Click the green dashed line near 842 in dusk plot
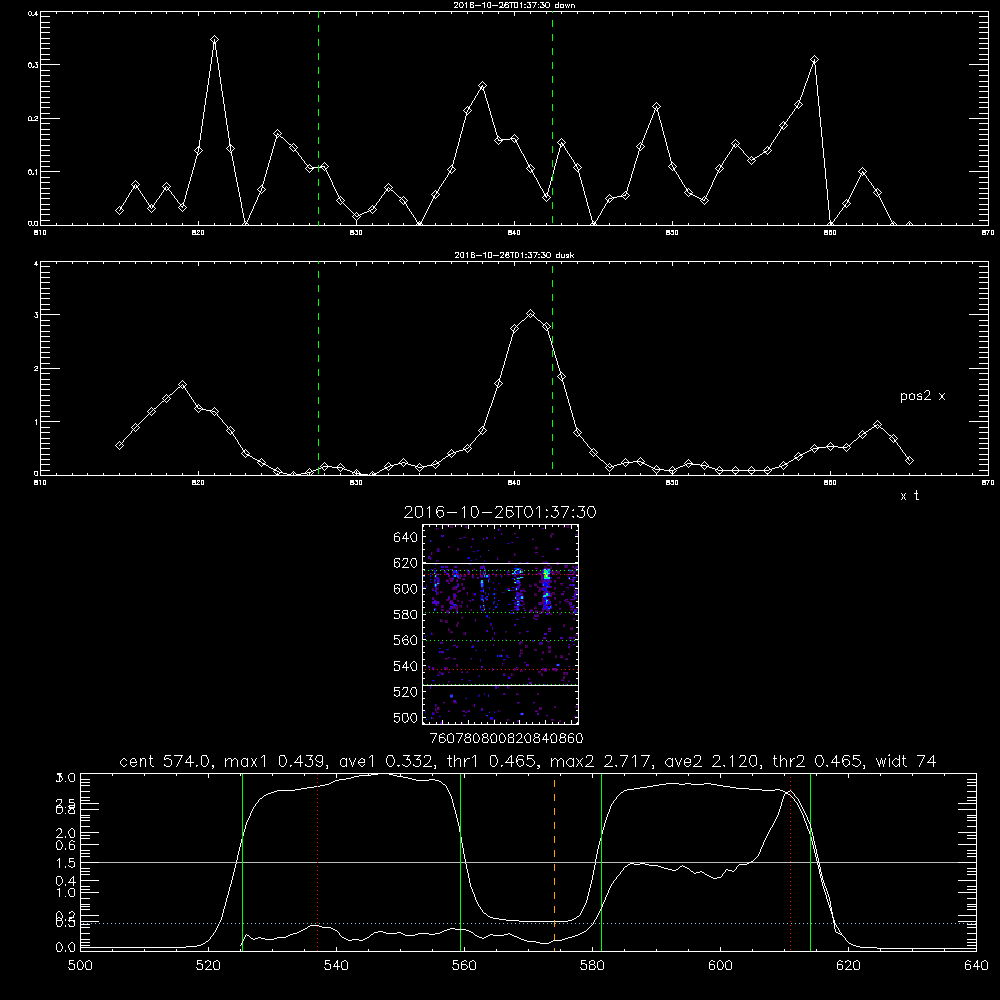1000x1000 pixels. coord(552,368)
